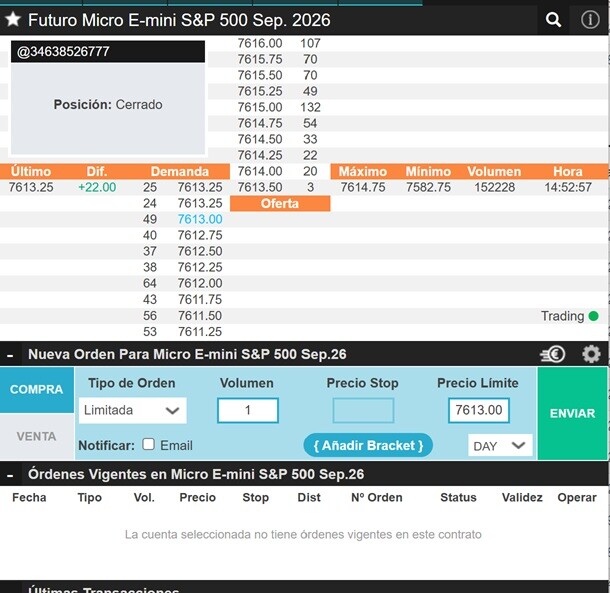Open the quick order euro icon

[x=553, y=354]
